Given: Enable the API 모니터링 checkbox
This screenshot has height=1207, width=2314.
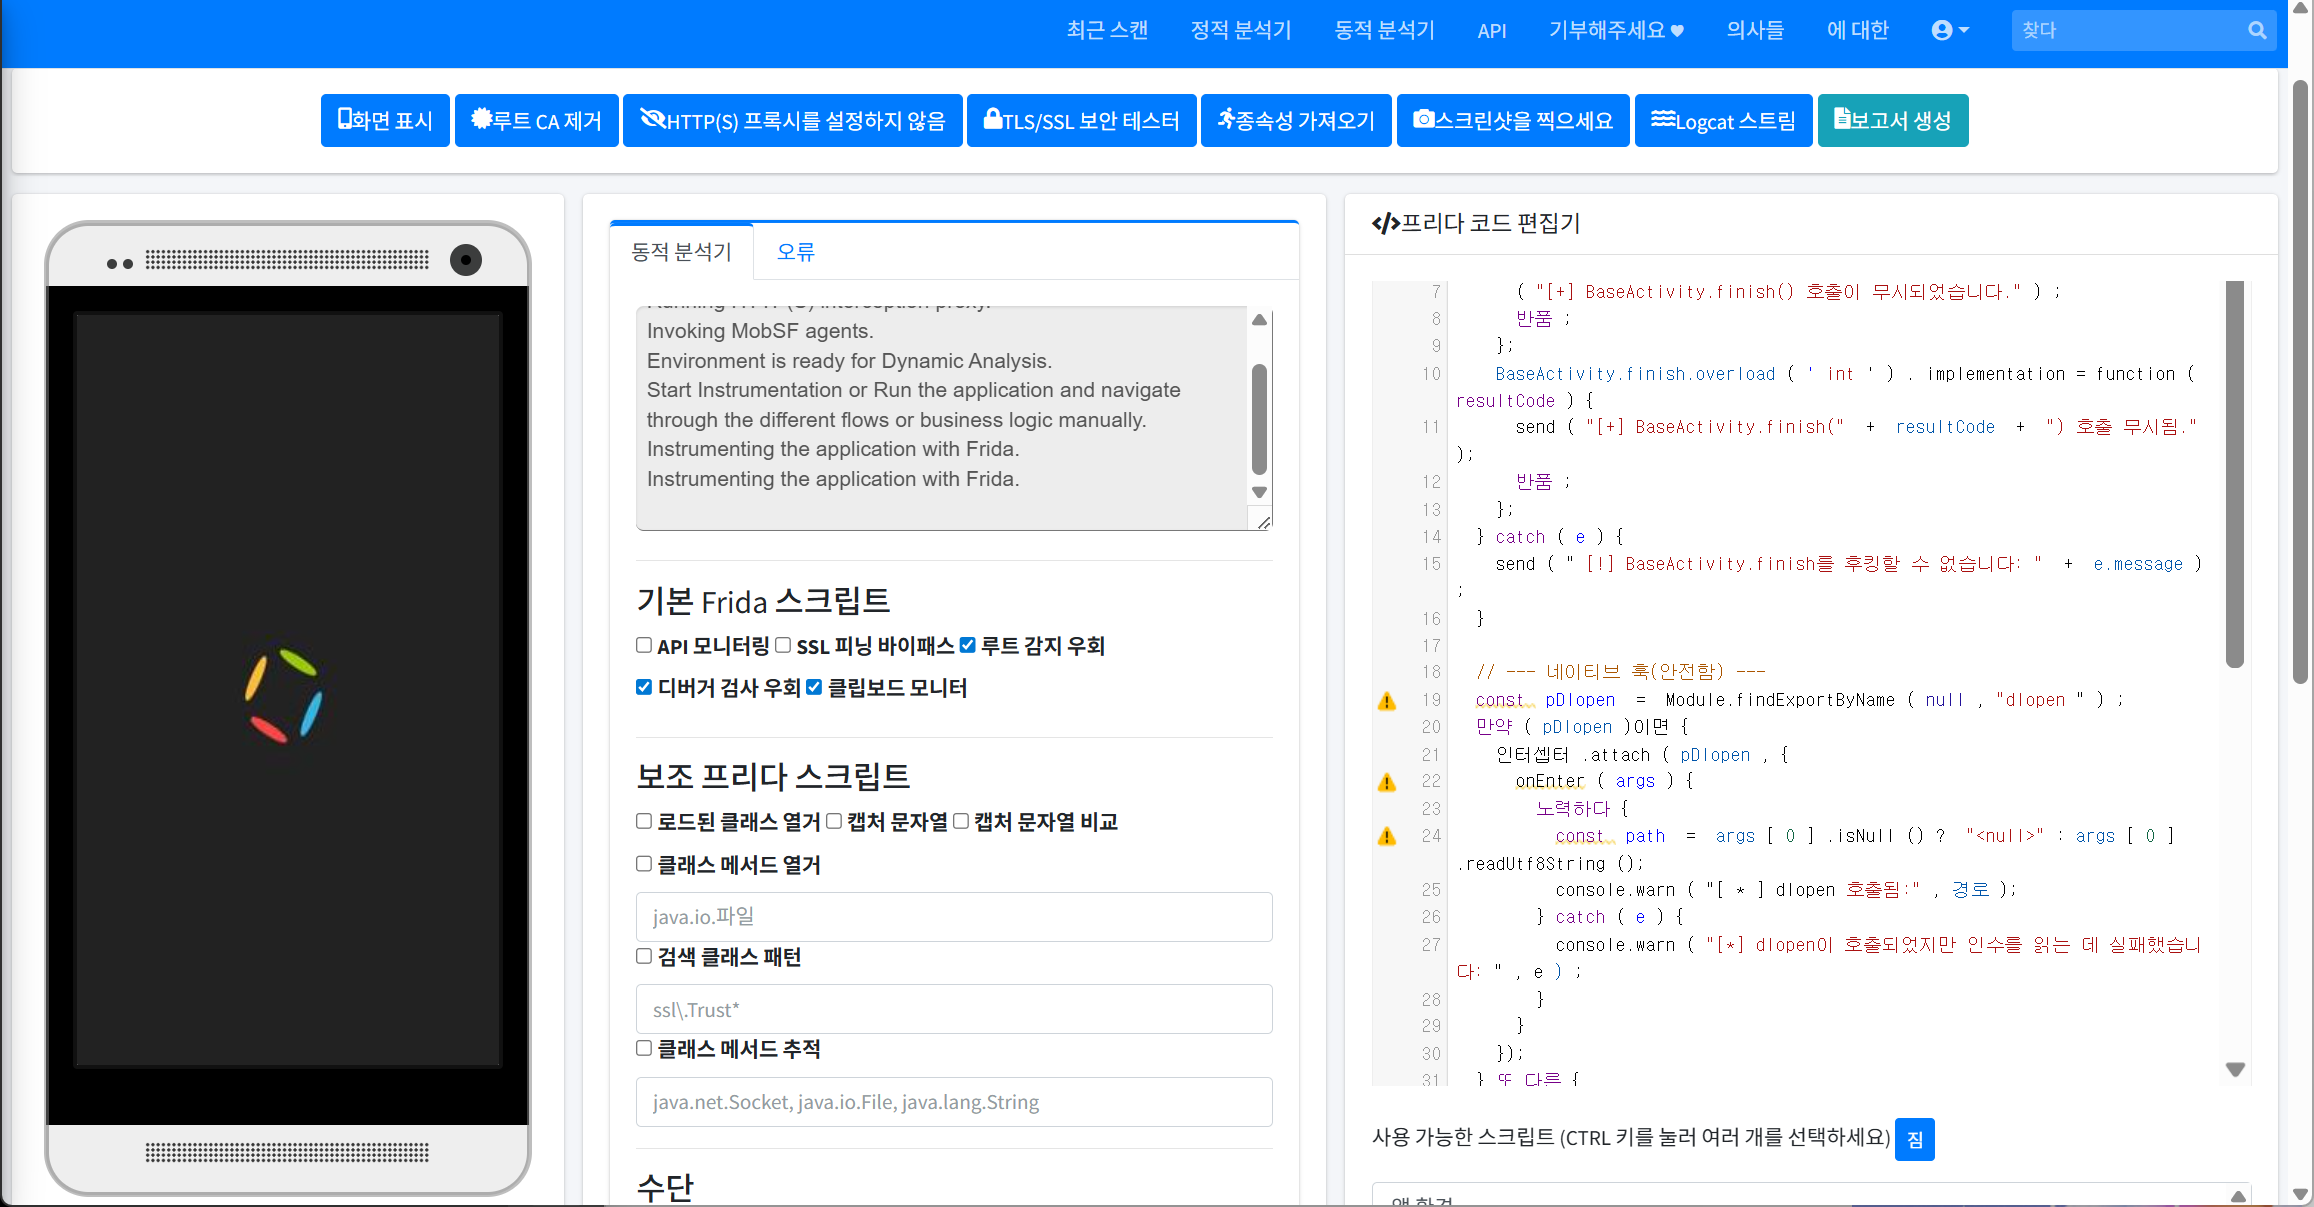Looking at the screenshot, I should tap(644, 646).
